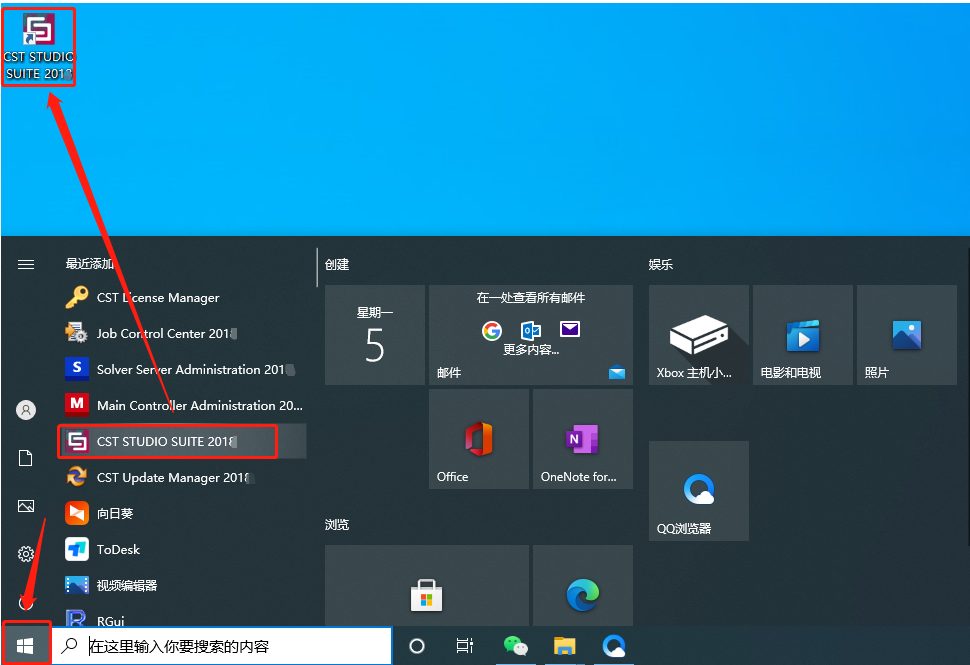Open Settings via the gear icon
This screenshot has width=970, height=665.
(26, 554)
